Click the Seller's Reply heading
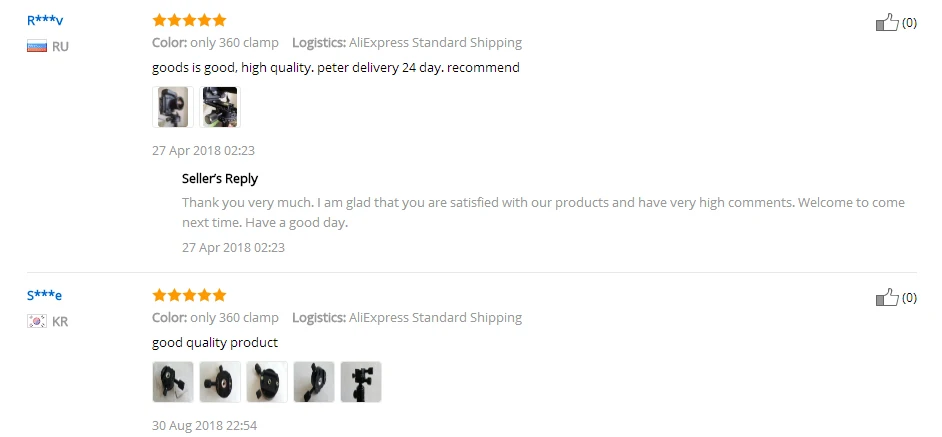Screen dimensions: 942x437 click(220, 179)
